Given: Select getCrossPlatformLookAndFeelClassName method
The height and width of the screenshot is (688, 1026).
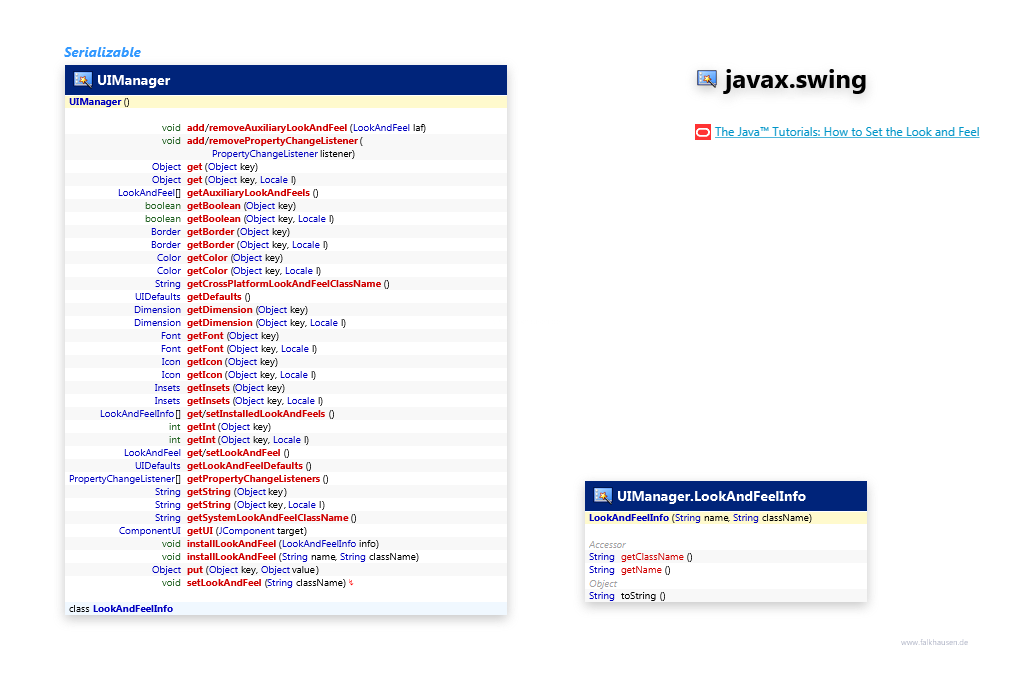Looking at the screenshot, I should coord(284,283).
